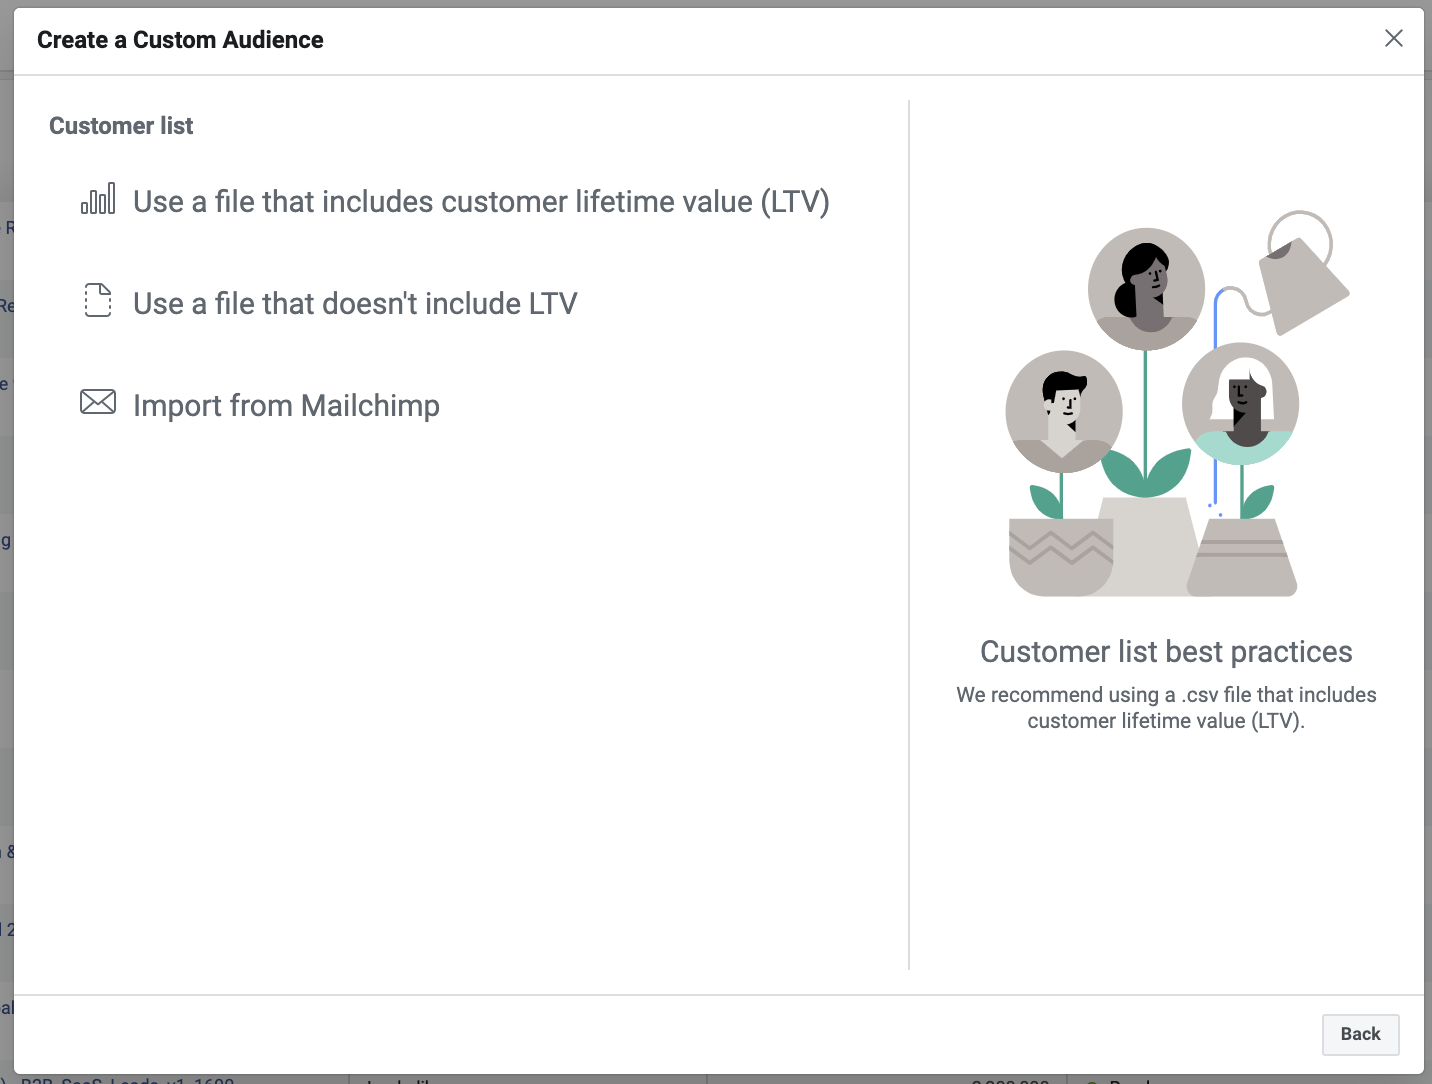Viewport: 1432px width, 1084px height.
Task: Click the 'Customer list' section heading
Action: pos(121,126)
